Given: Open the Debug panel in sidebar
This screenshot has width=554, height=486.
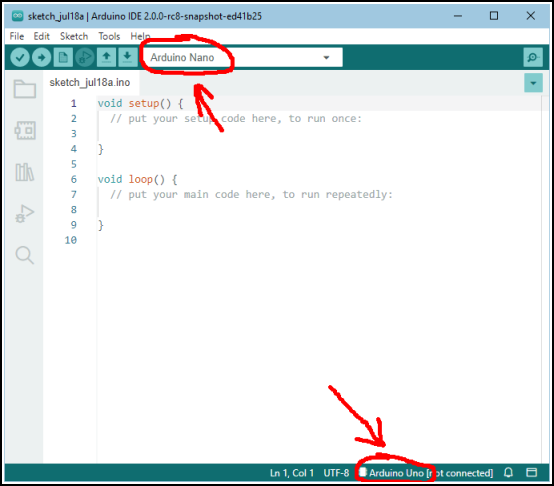Looking at the screenshot, I should point(25,214).
